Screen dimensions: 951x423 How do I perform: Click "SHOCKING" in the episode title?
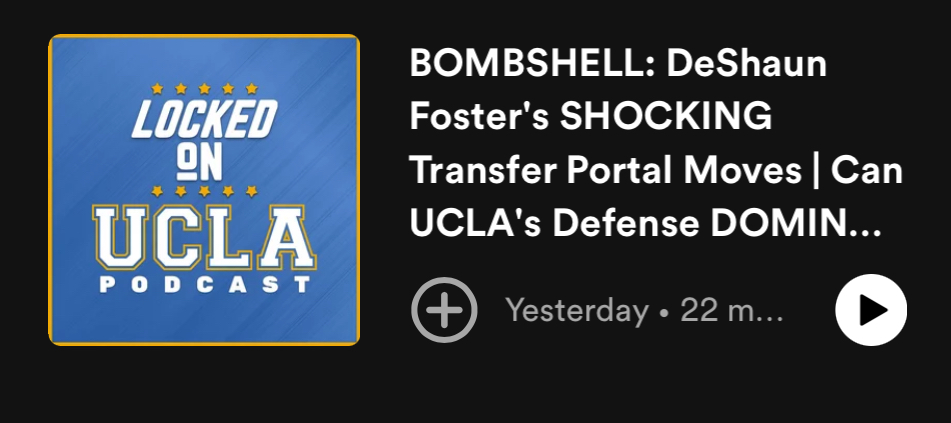click(x=665, y=118)
